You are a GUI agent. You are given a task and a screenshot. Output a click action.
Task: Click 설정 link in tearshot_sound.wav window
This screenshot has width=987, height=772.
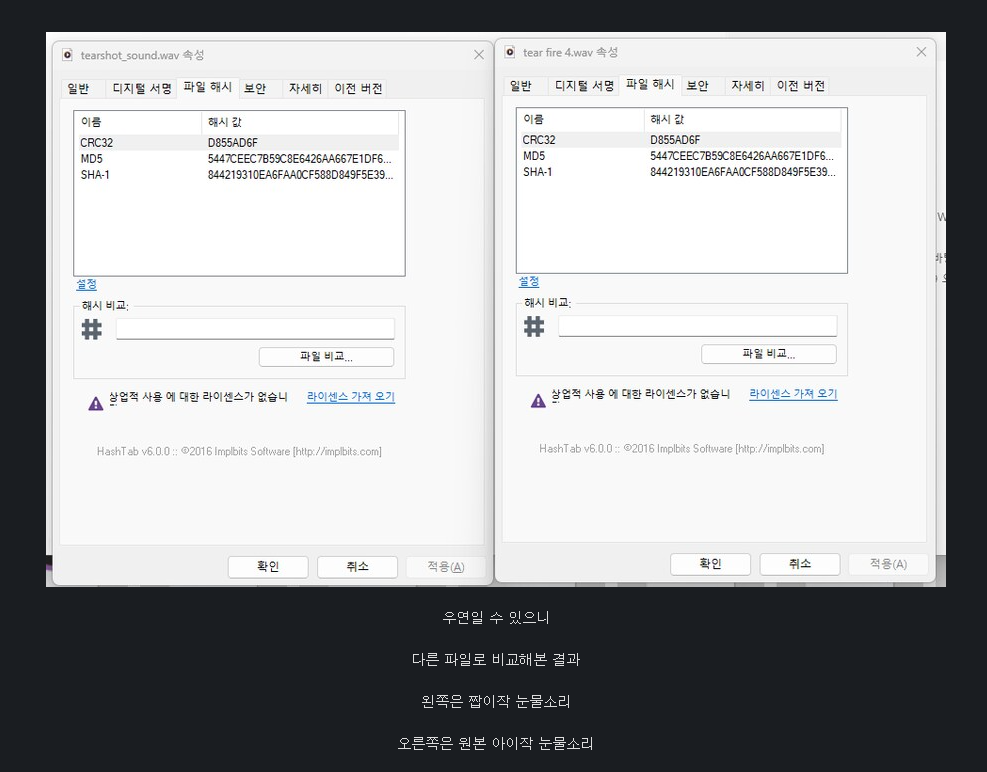[86, 285]
